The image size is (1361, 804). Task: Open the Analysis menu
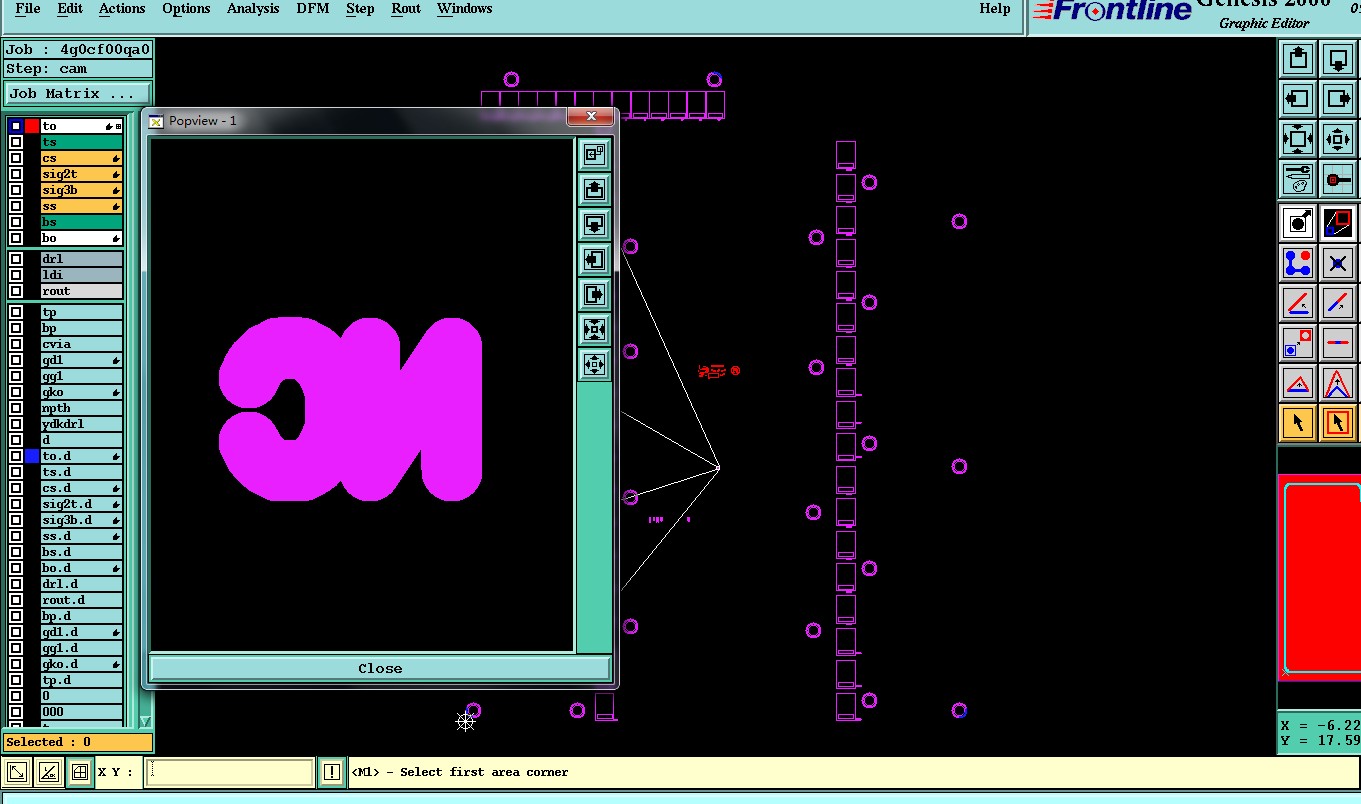coord(253,9)
